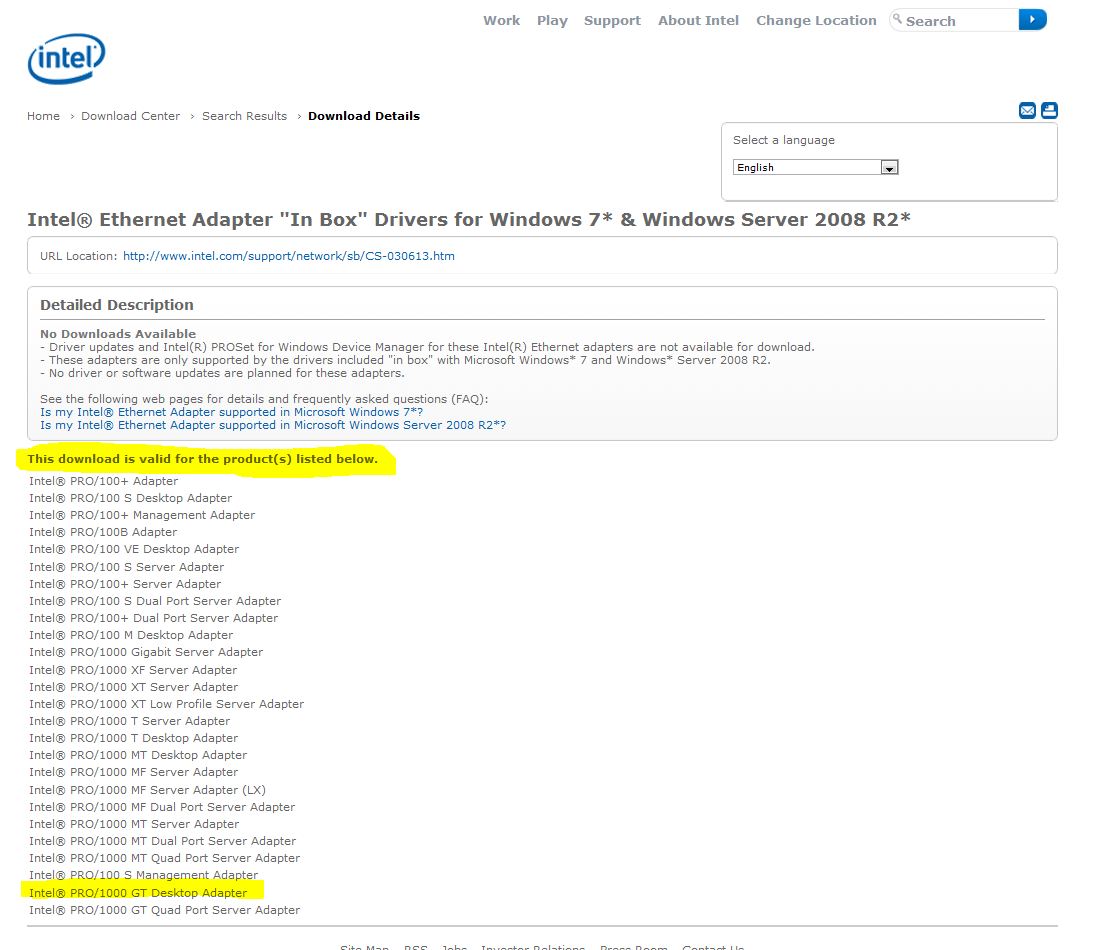The height and width of the screenshot is (950, 1103).
Task: Click the Intel logo
Action: [x=66, y=59]
